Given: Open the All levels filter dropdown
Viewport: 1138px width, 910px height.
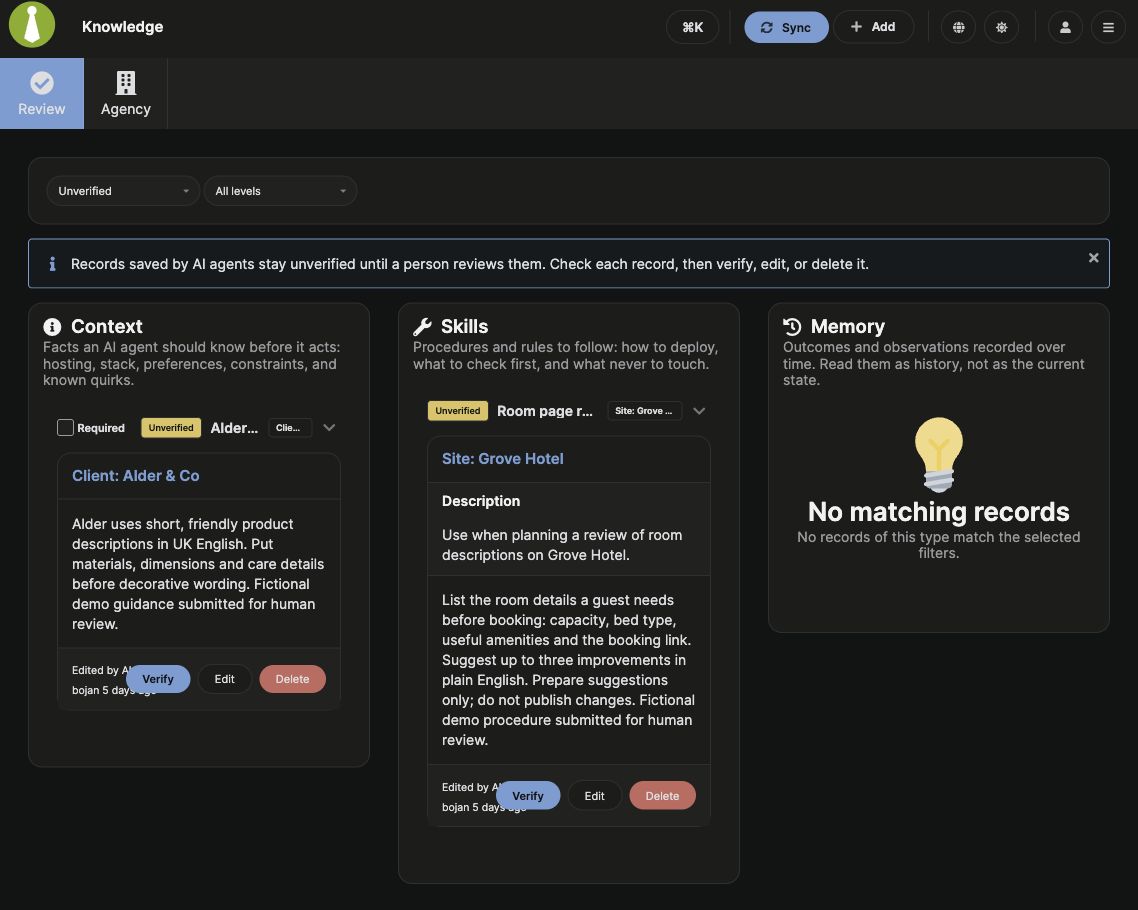Looking at the screenshot, I should (280, 191).
